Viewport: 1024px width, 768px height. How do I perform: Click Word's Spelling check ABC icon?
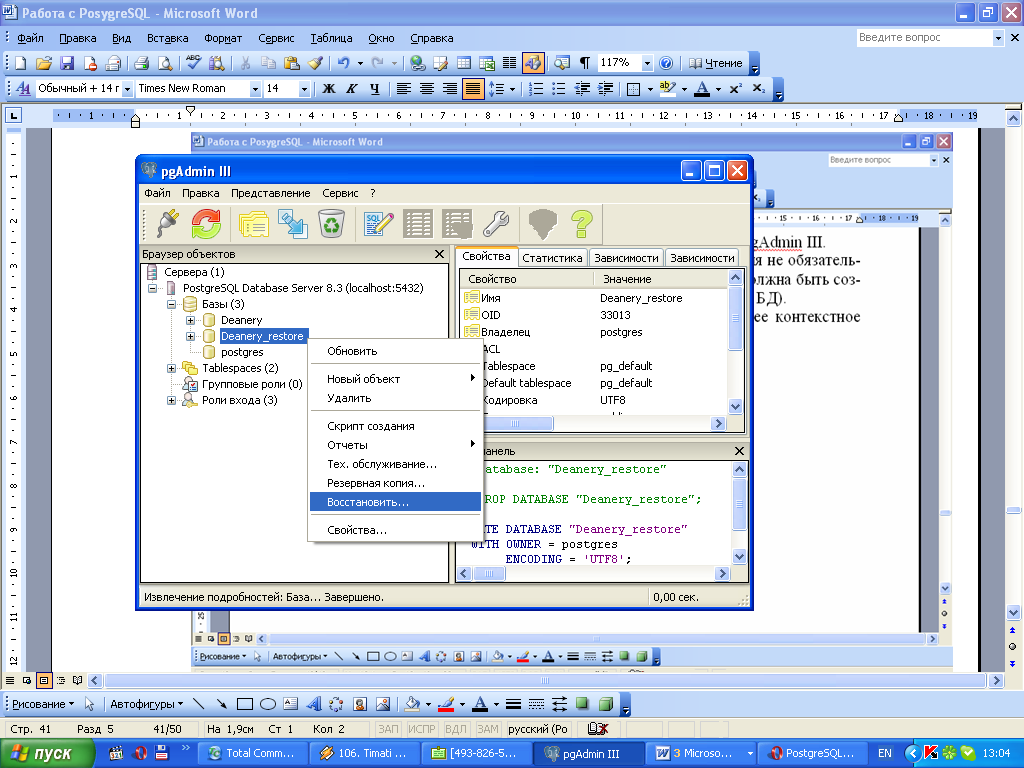(193, 63)
